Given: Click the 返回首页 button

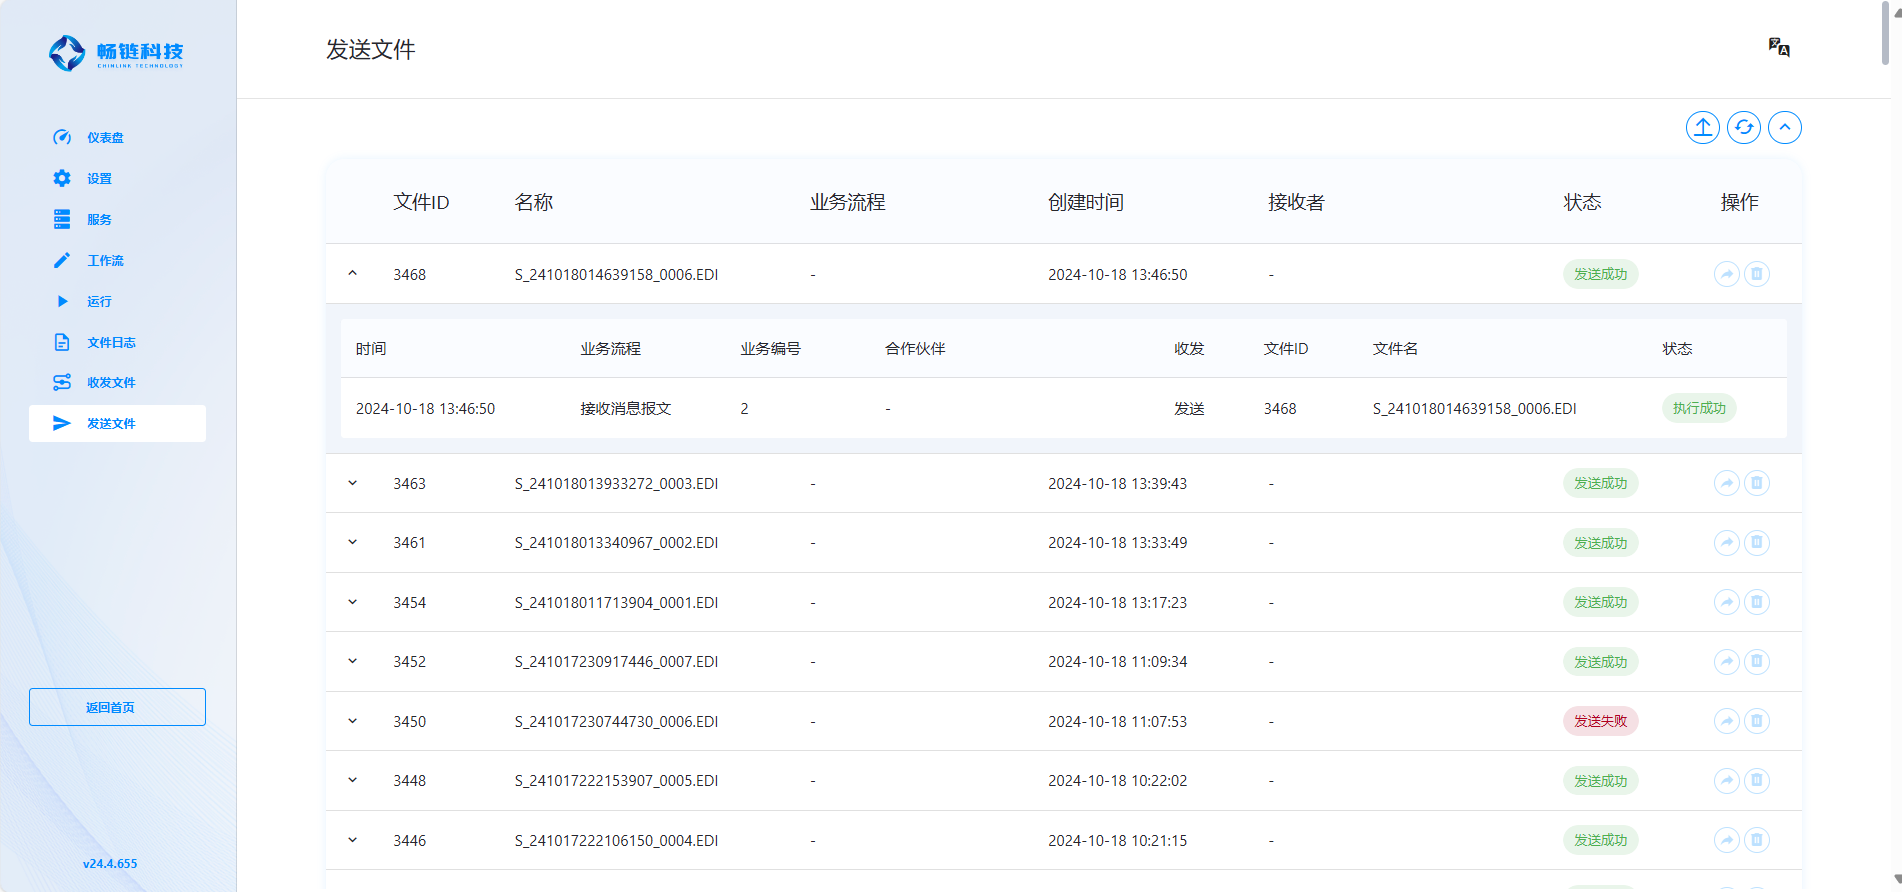Looking at the screenshot, I should 117,707.
